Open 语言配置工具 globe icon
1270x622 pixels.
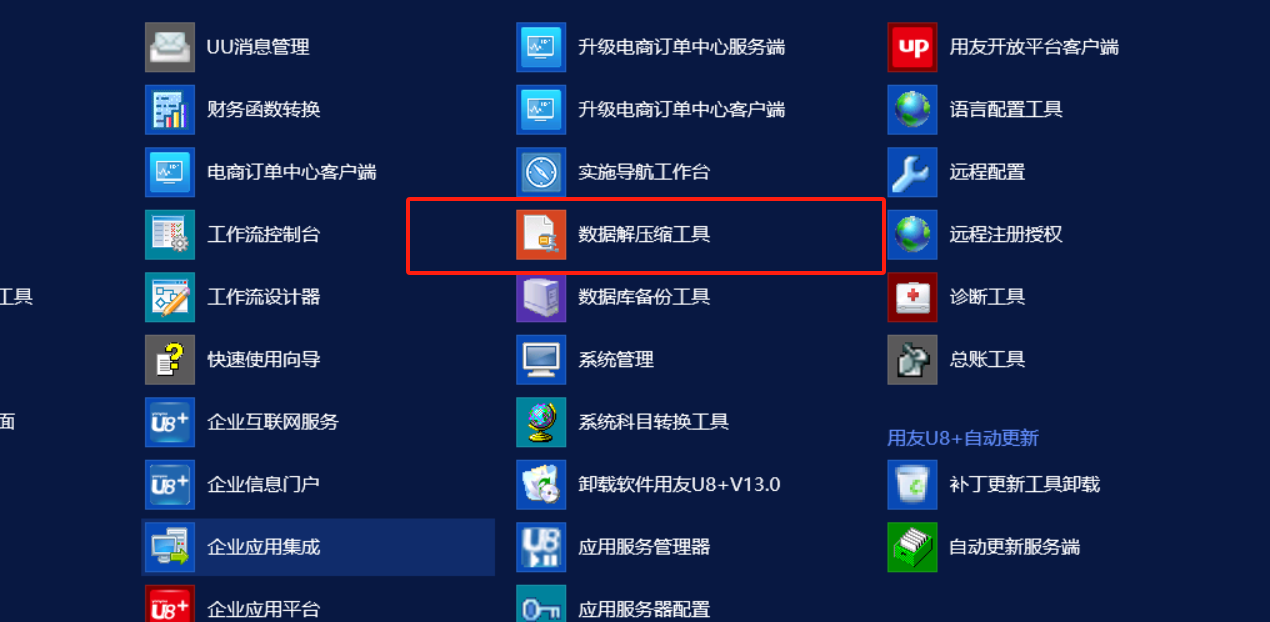pos(912,110)
